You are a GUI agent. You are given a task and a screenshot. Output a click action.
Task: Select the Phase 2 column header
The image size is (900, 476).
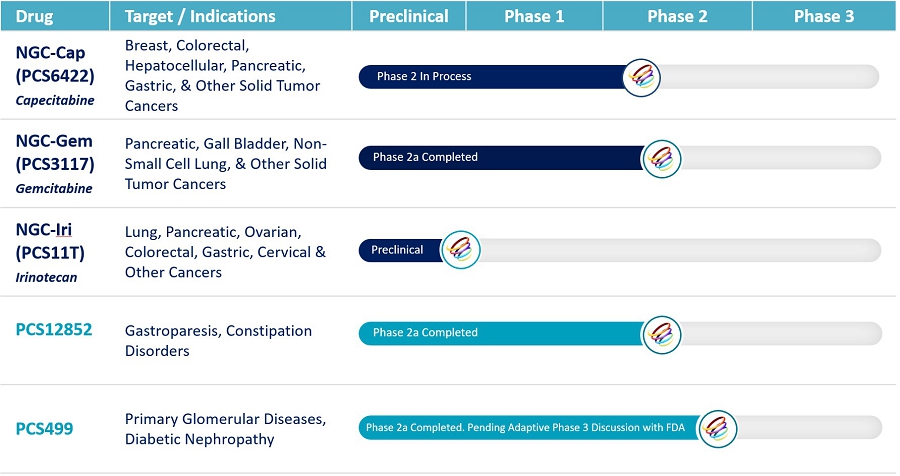(677, 16)
